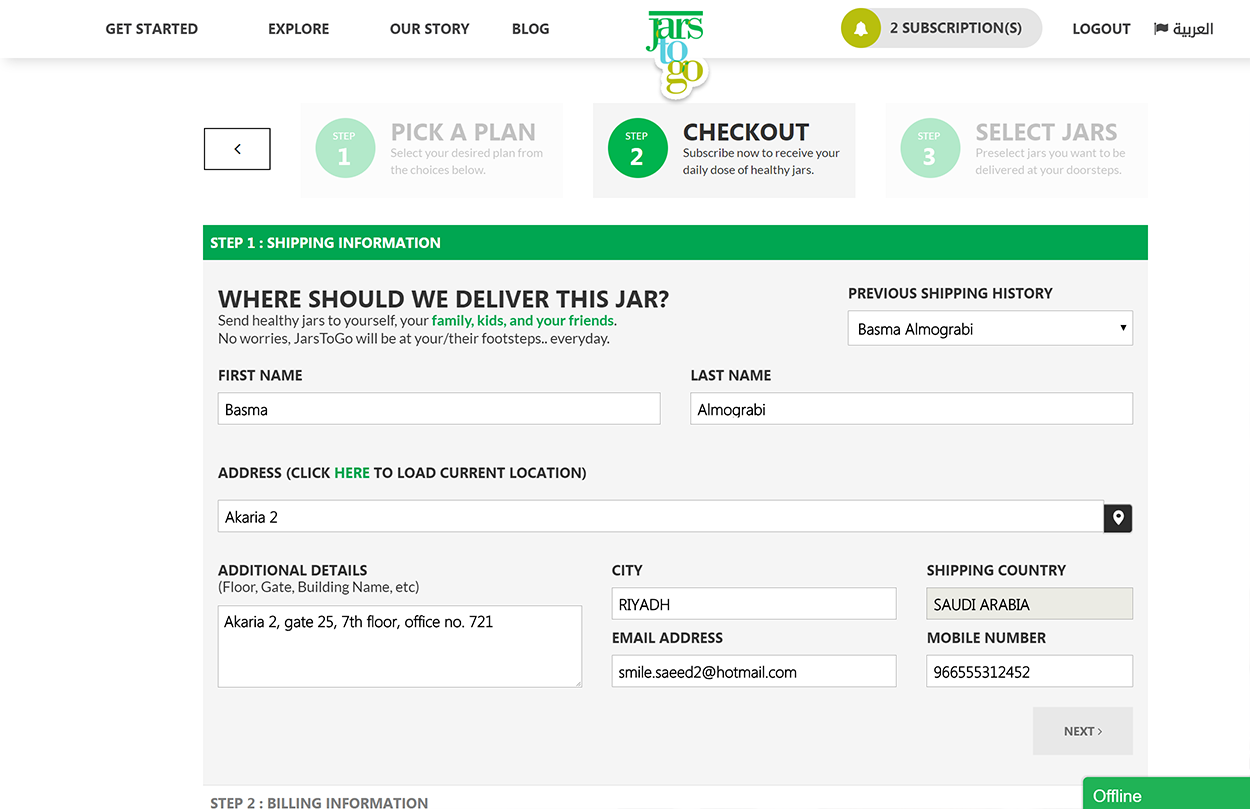Click the notification bell icon
The height and width of the screenshot is (809, 1250).
pos(861,29)
